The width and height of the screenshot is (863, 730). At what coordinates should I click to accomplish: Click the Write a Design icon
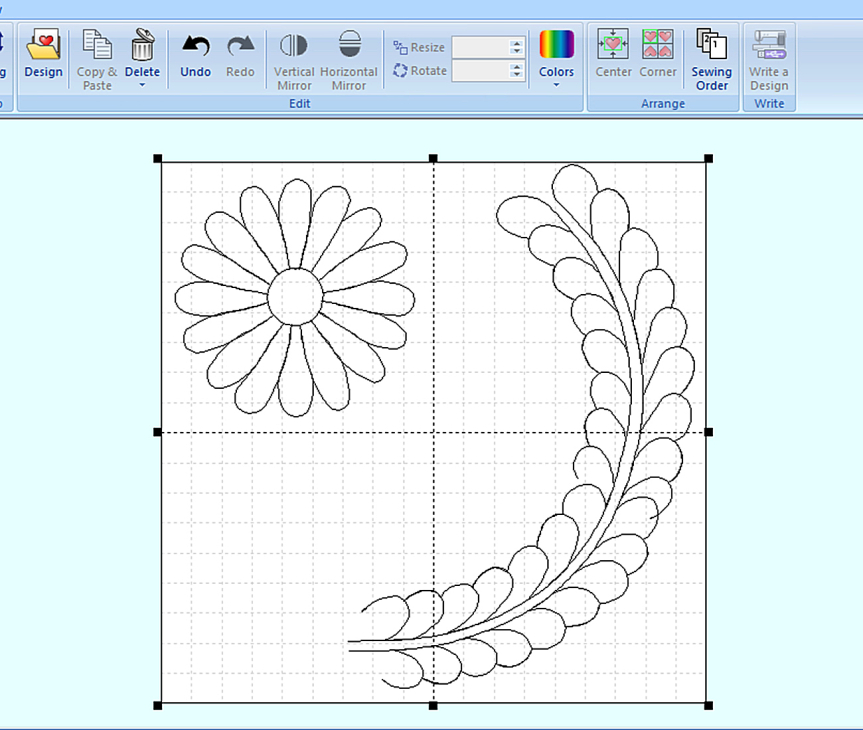769,46
